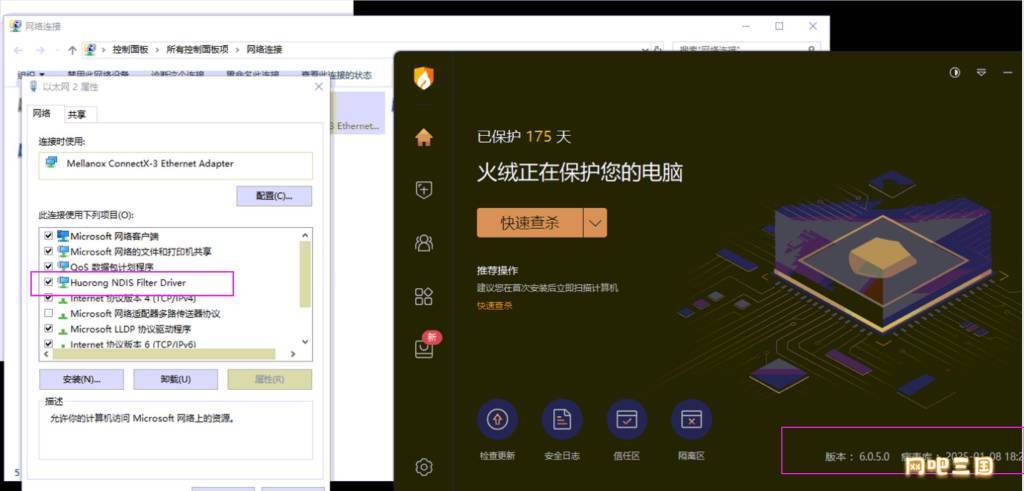Minimize the Huorong window
The width and height of the screenshot is (1024, 491).
[1008, 72]
